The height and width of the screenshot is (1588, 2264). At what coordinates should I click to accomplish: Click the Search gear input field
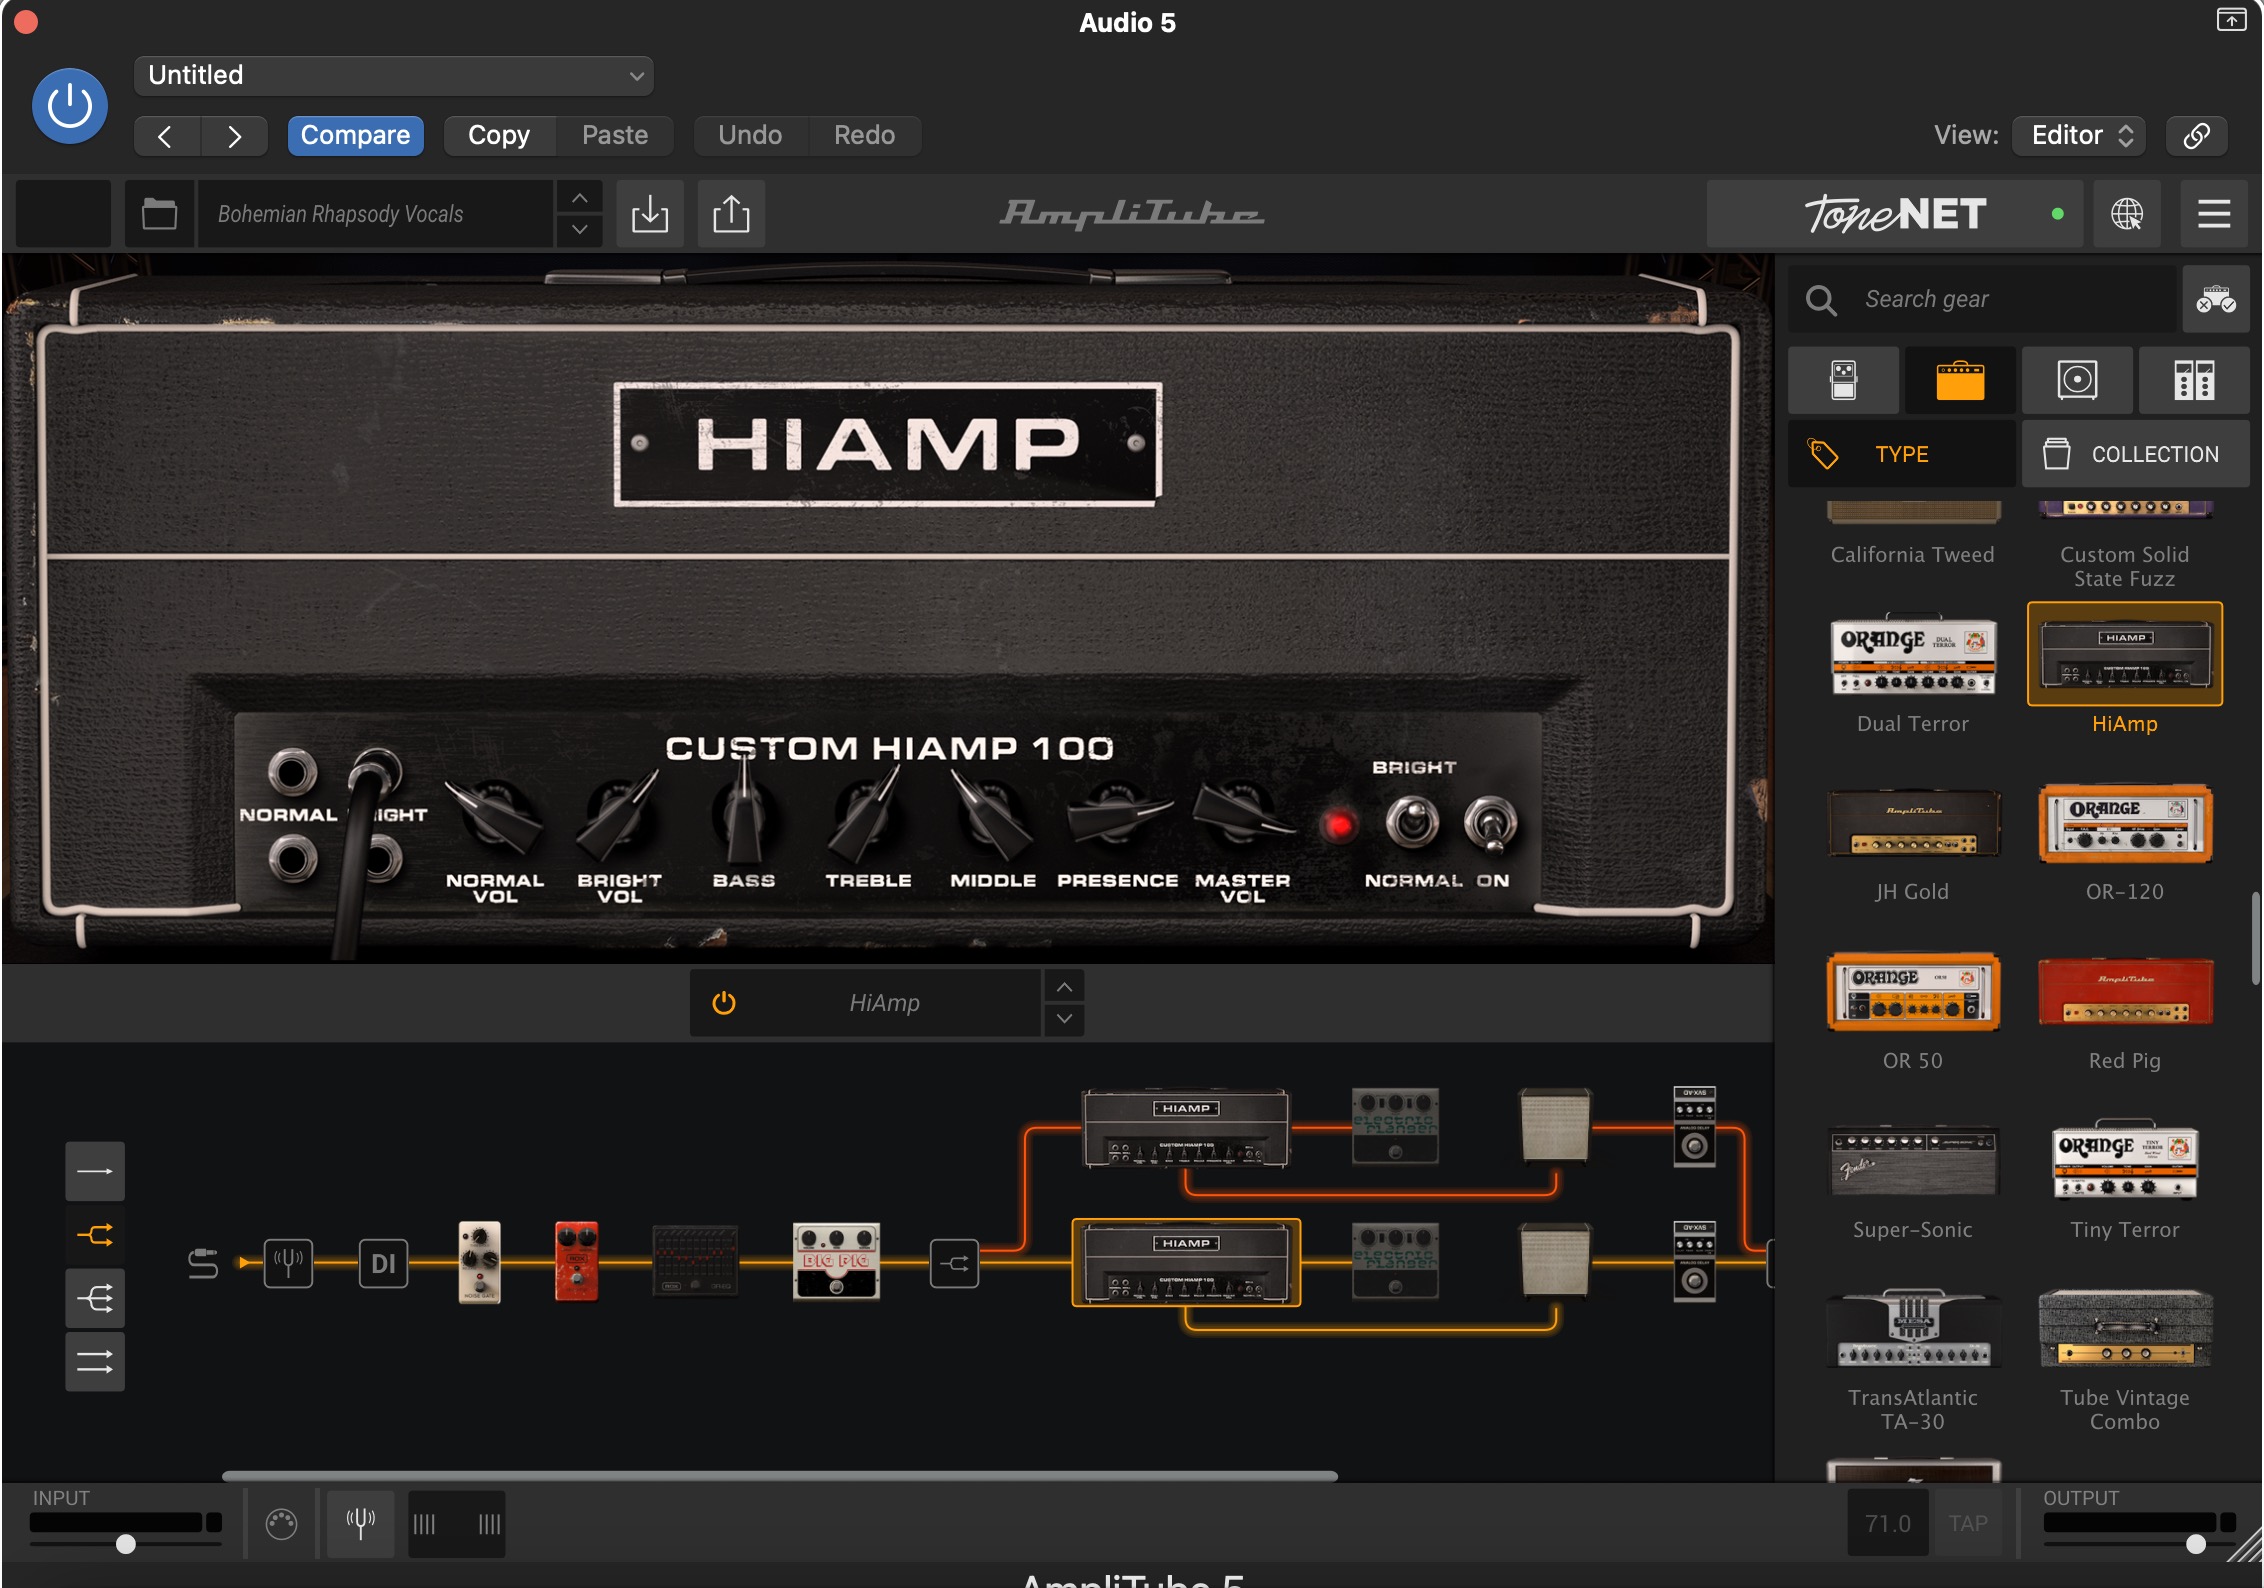[x=1982, y=299]
